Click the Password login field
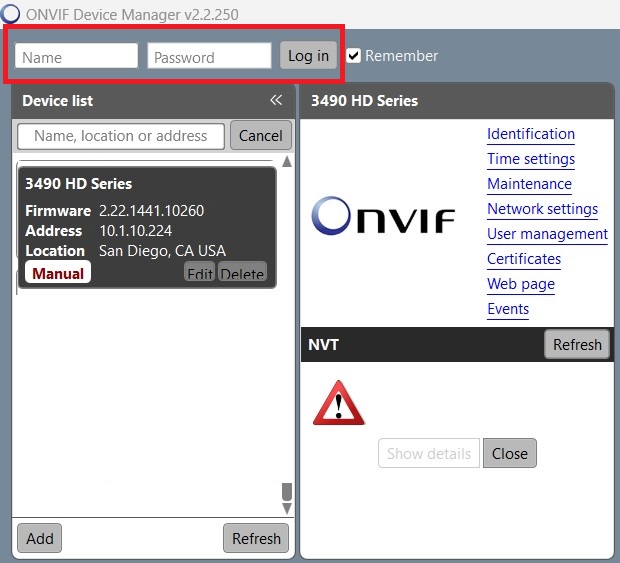620x563 pixels. coord(209,56)
